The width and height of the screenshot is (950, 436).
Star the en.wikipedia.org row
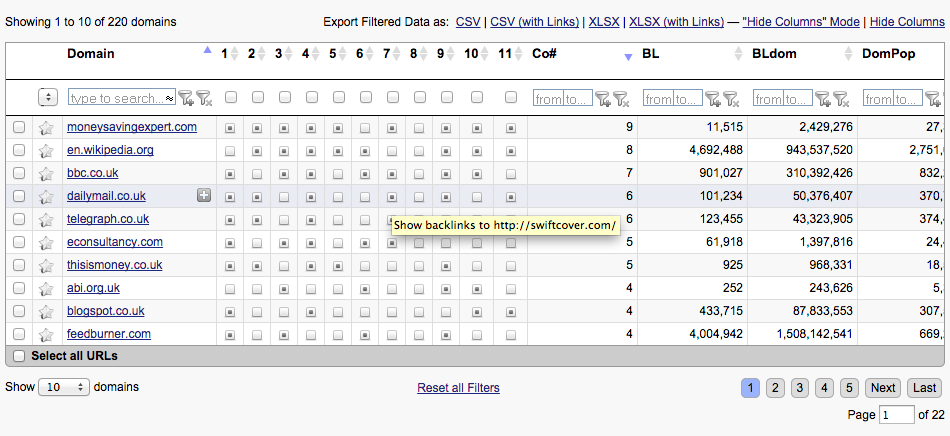pyautogui.click(x=46, y=151)
